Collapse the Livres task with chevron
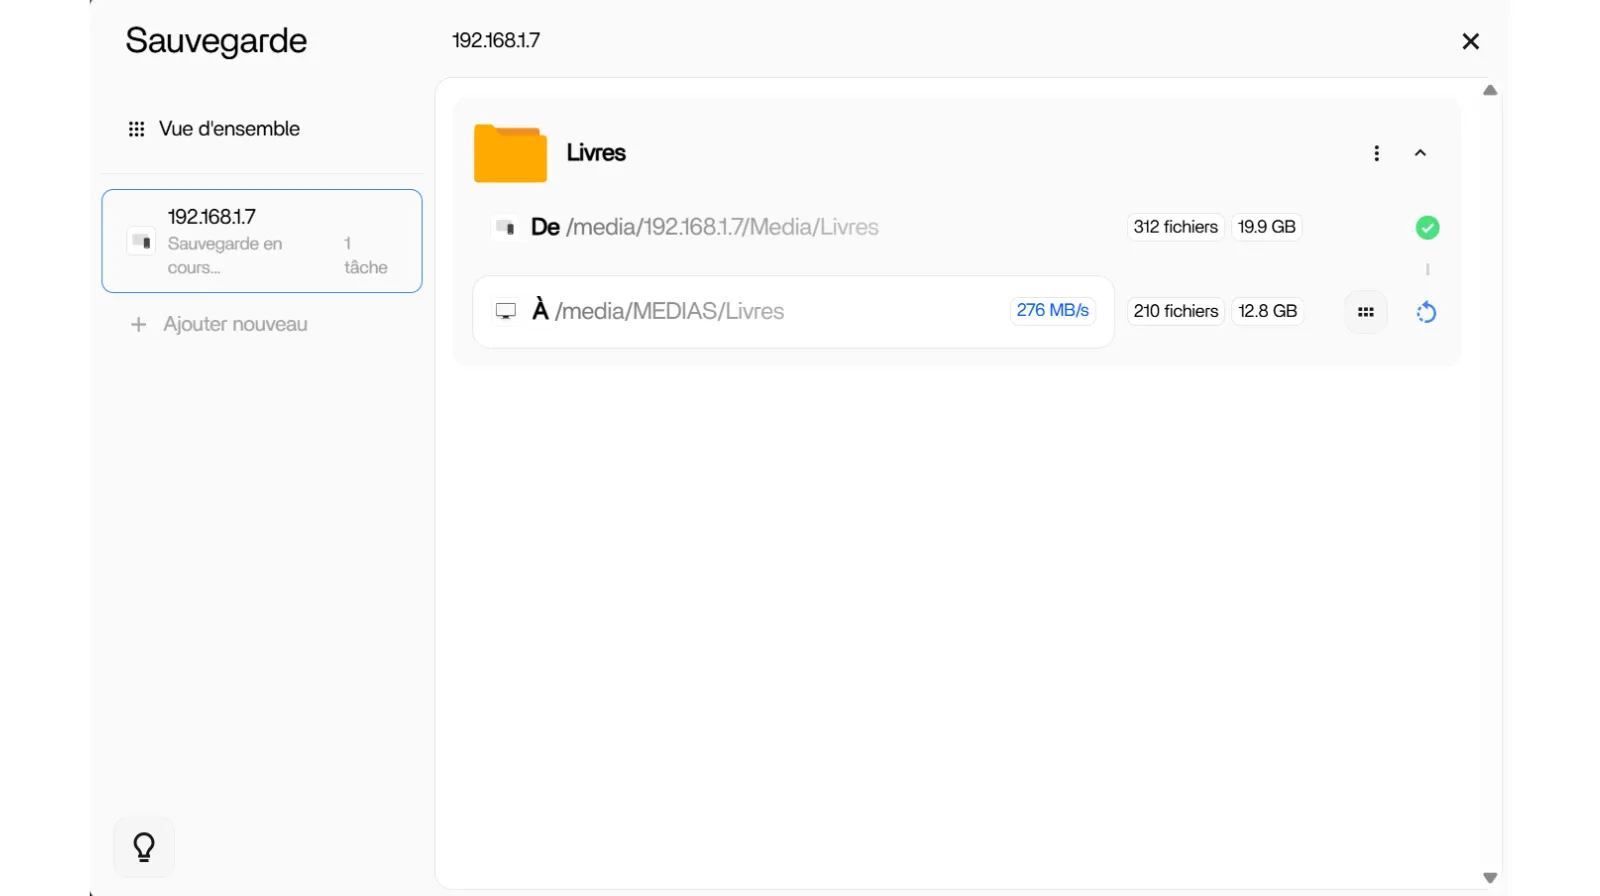The image size is (1600, 896). pyautogui.click(x=1420, y=153)
